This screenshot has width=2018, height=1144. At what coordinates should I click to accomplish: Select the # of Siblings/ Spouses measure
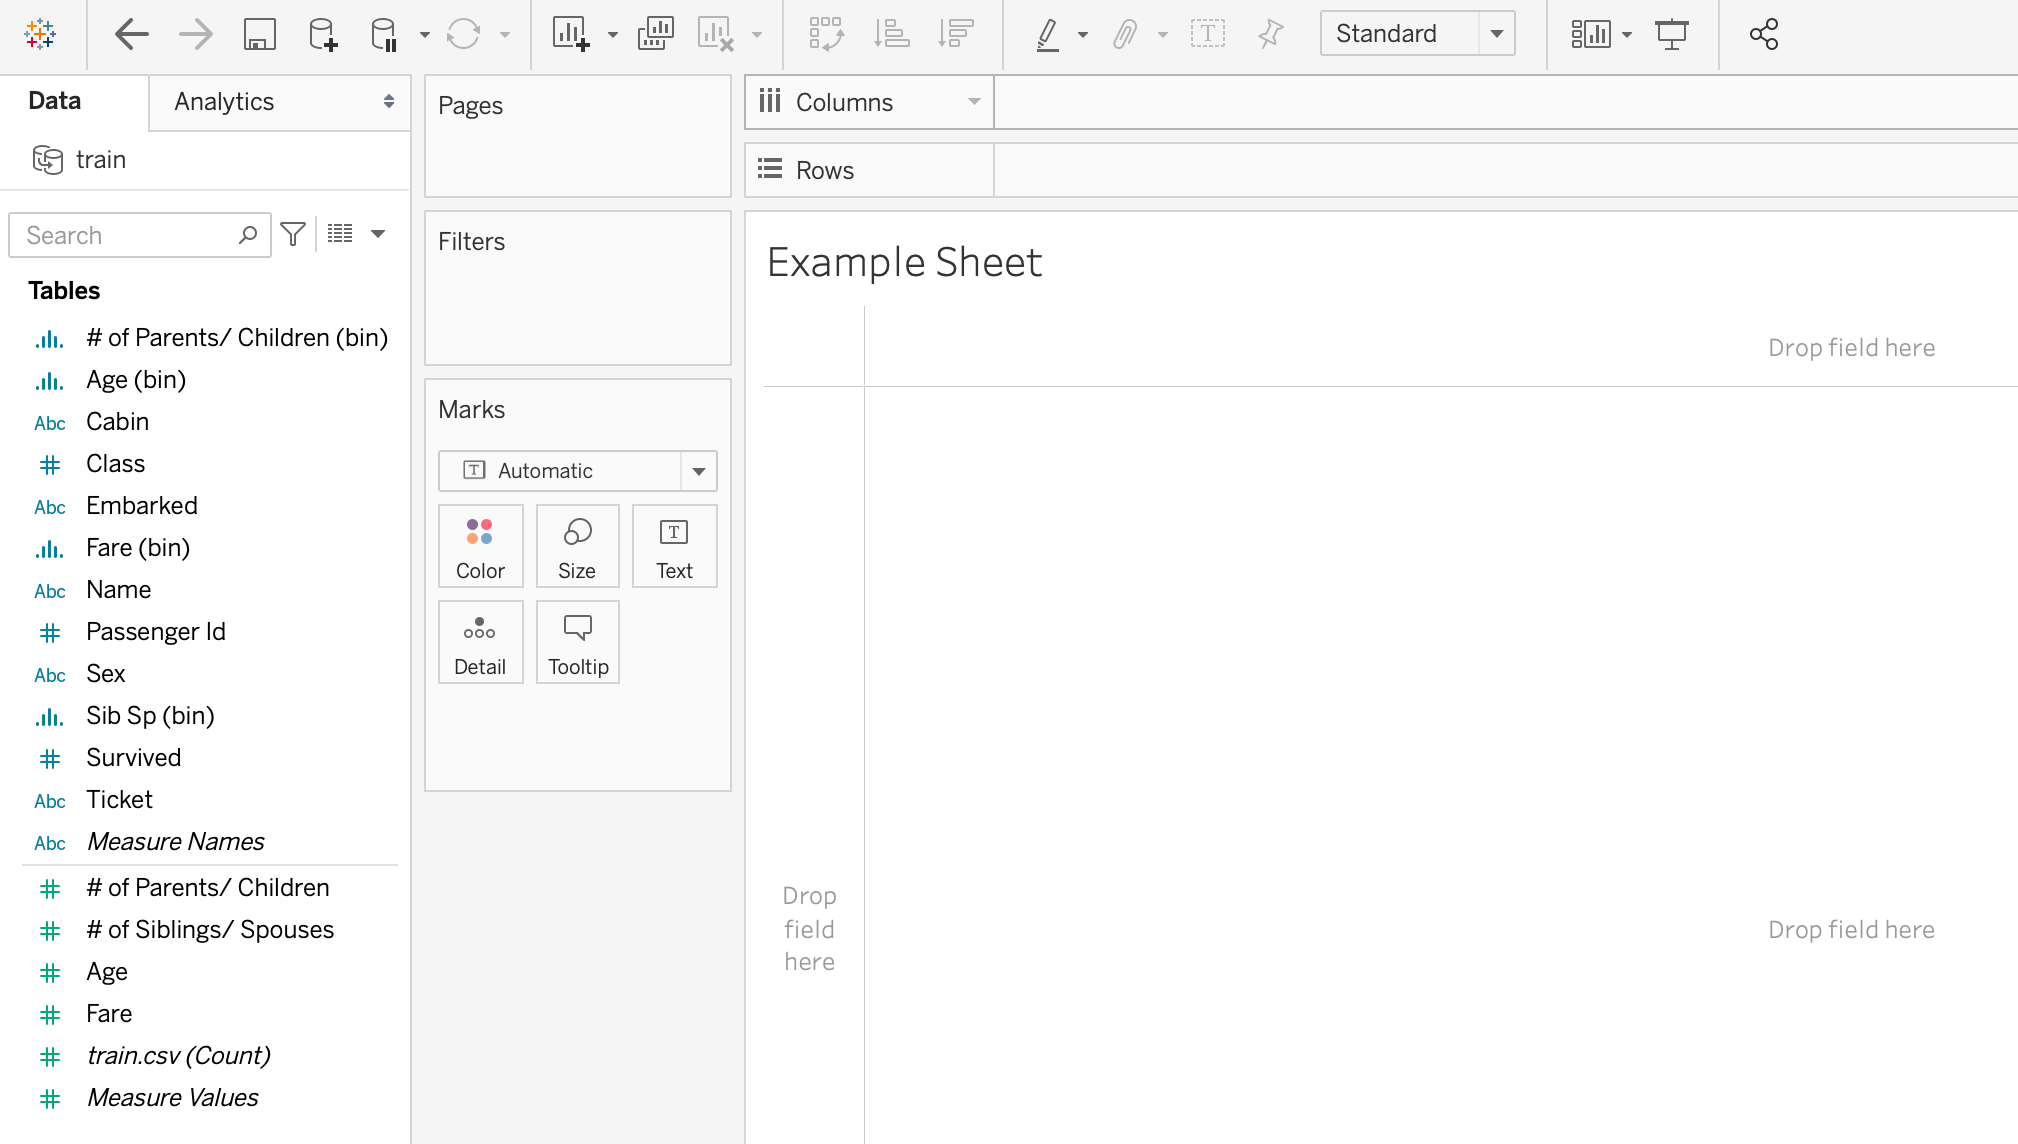click(x=210, y=930)
